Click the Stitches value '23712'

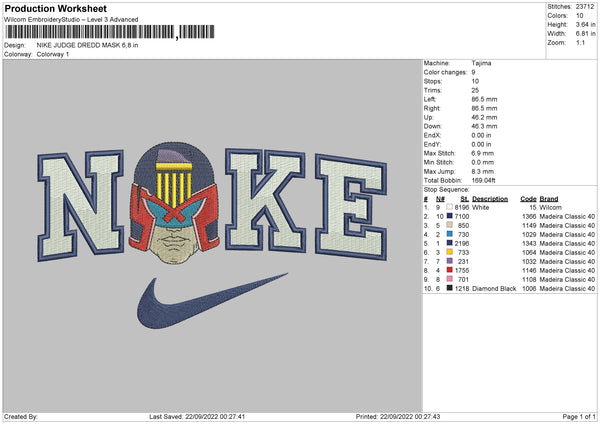[585, 7]
